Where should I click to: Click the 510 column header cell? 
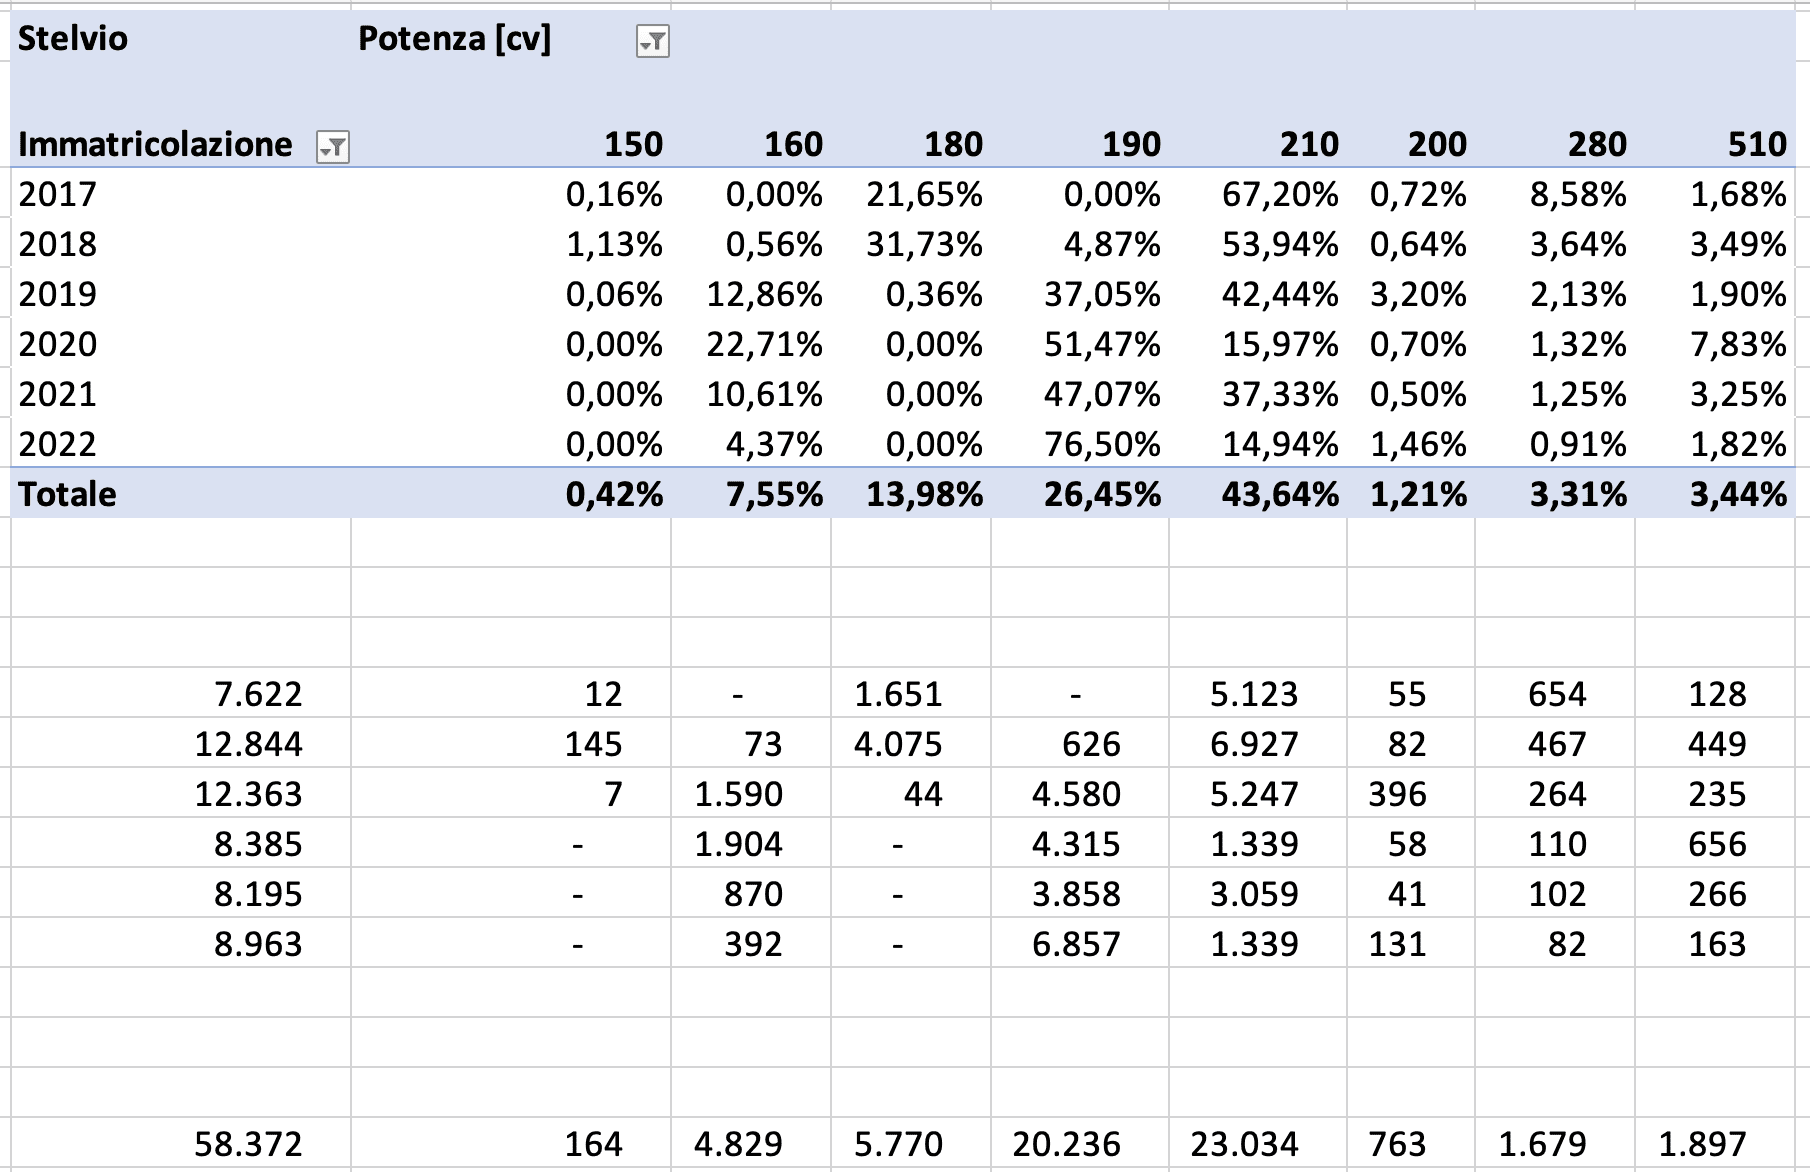[1756, 144]
